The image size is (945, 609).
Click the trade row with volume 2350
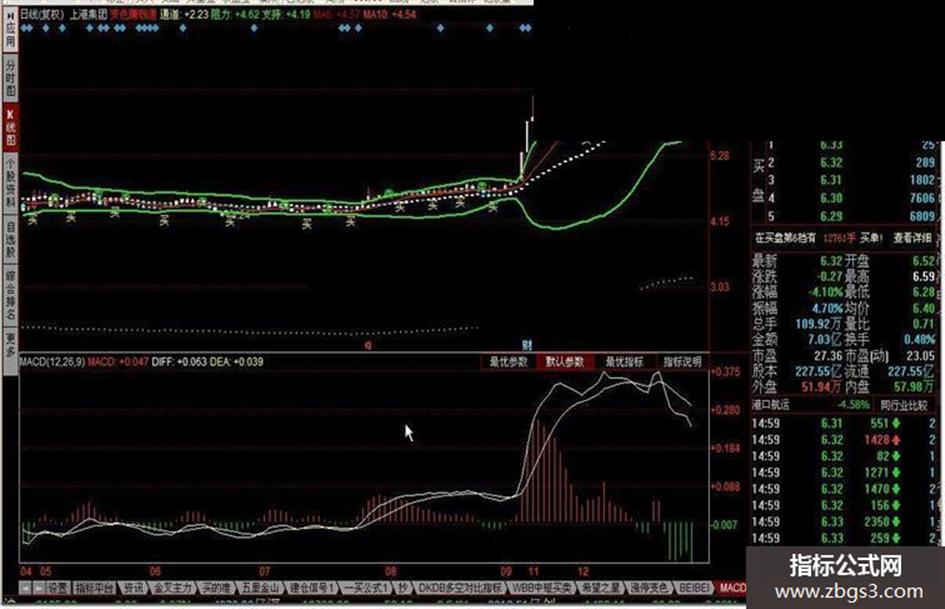[843, 522]
